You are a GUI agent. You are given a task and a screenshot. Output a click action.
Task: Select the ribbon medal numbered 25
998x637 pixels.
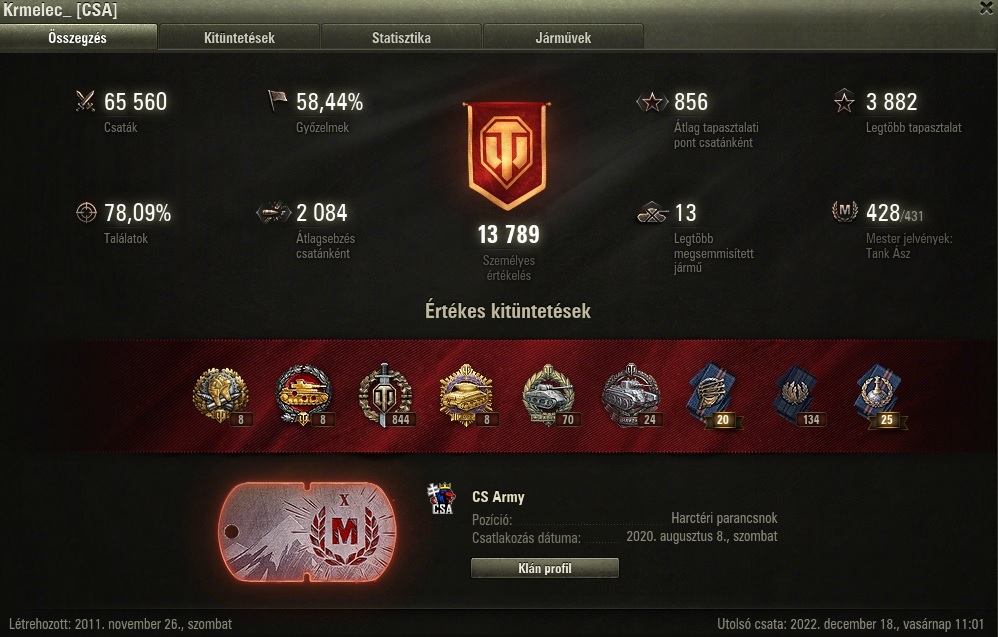880,395
